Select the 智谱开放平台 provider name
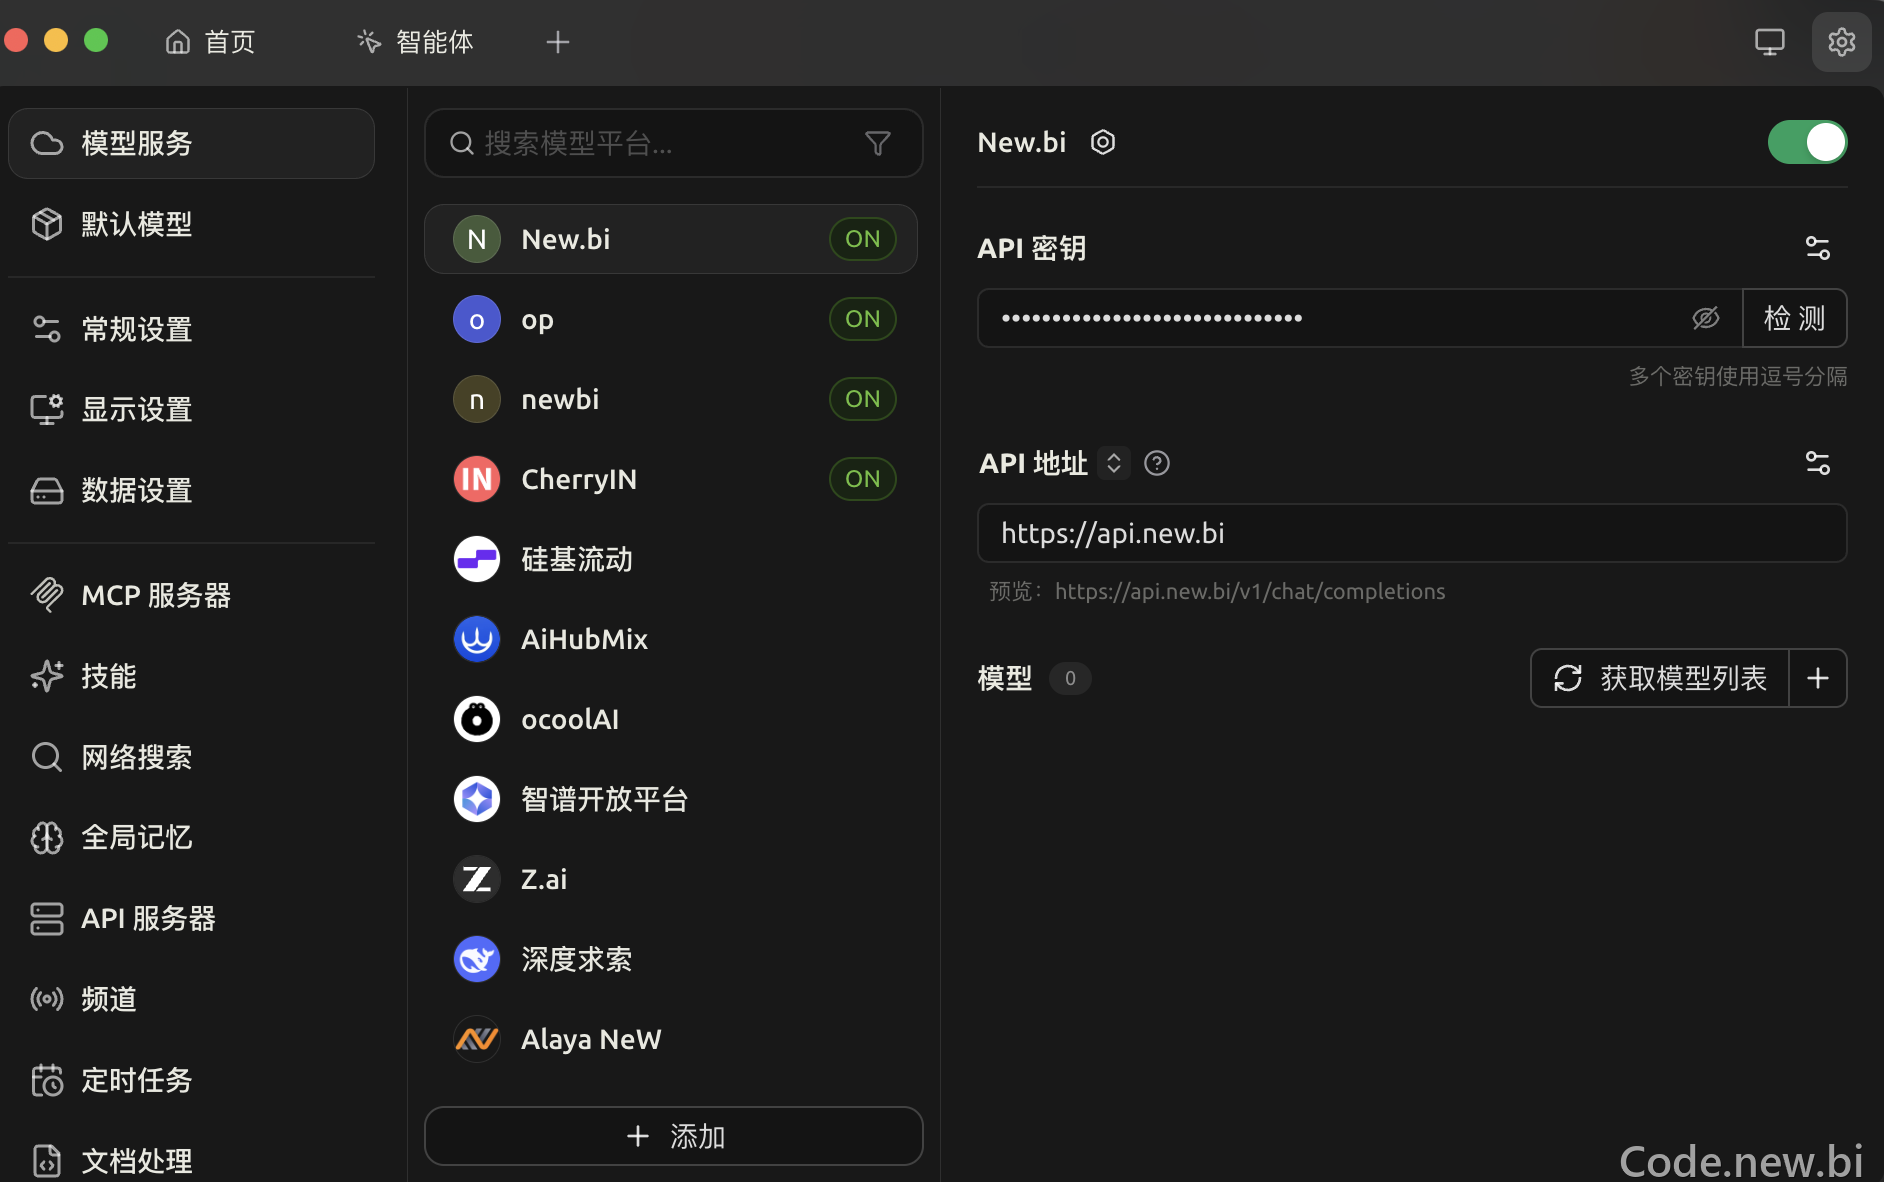The image size is (1884, 1182). [x=605, y=799]
